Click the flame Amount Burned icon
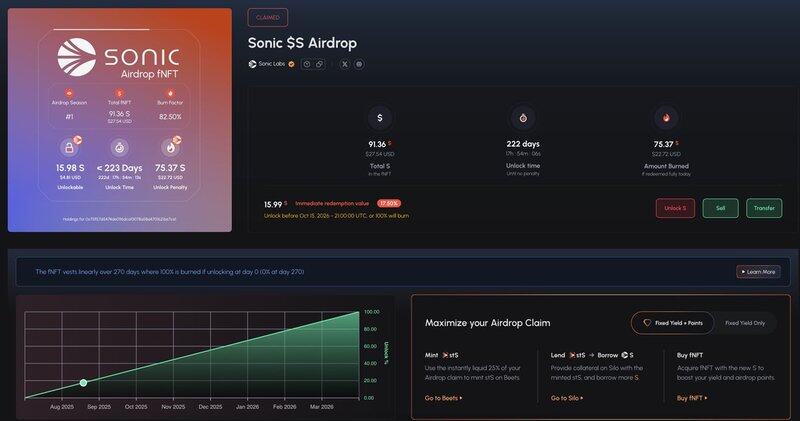This screenshot has width=800, height=421. pyautogui.click(x=666, y=118)
